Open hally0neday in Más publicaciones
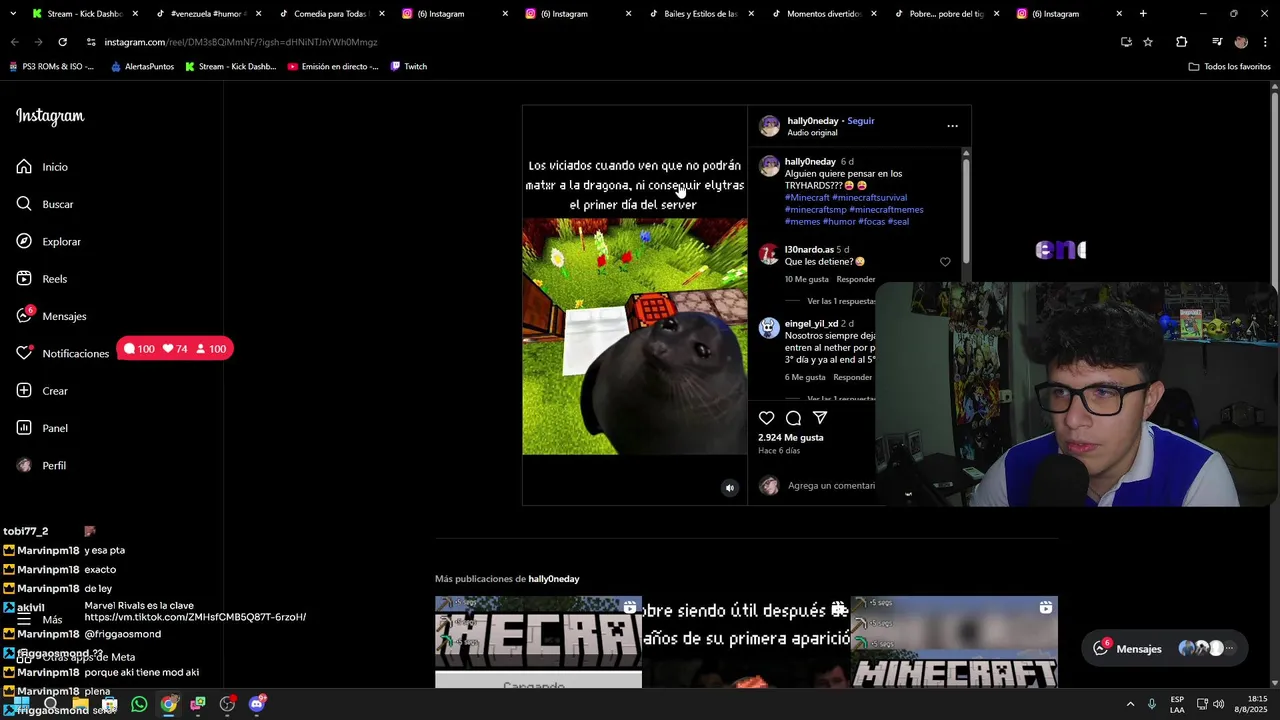This screenshot has width=1280, height=720. pos(554,579)
